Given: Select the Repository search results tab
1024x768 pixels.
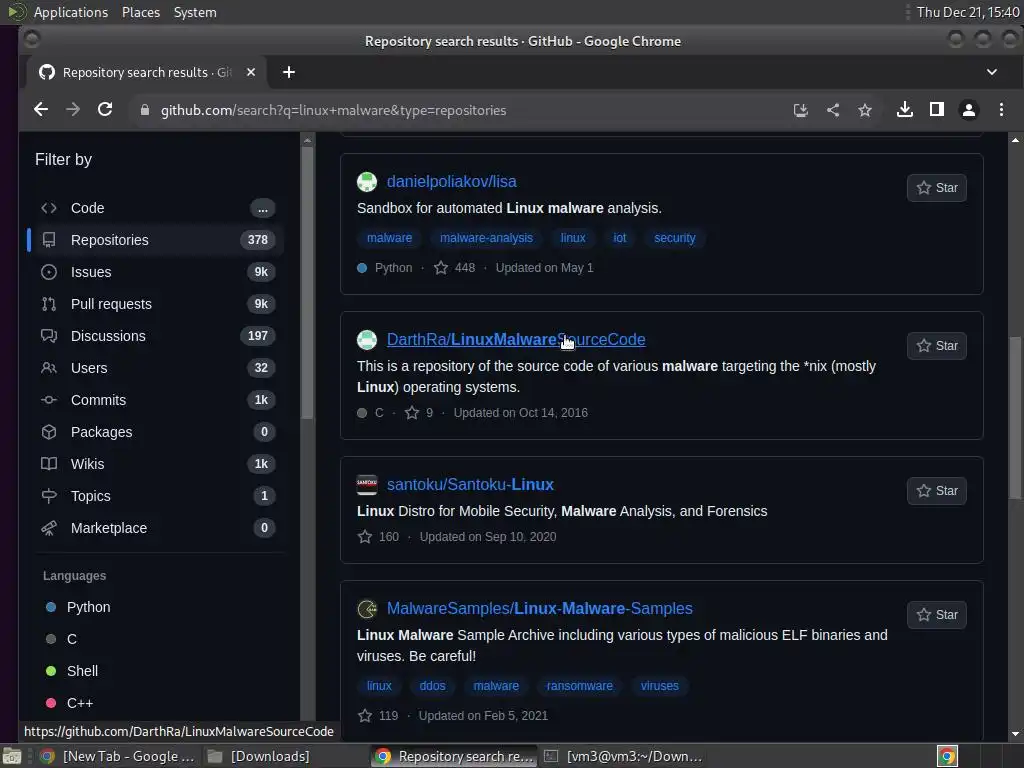Looking at the screenshot, I should pos(147,72).
